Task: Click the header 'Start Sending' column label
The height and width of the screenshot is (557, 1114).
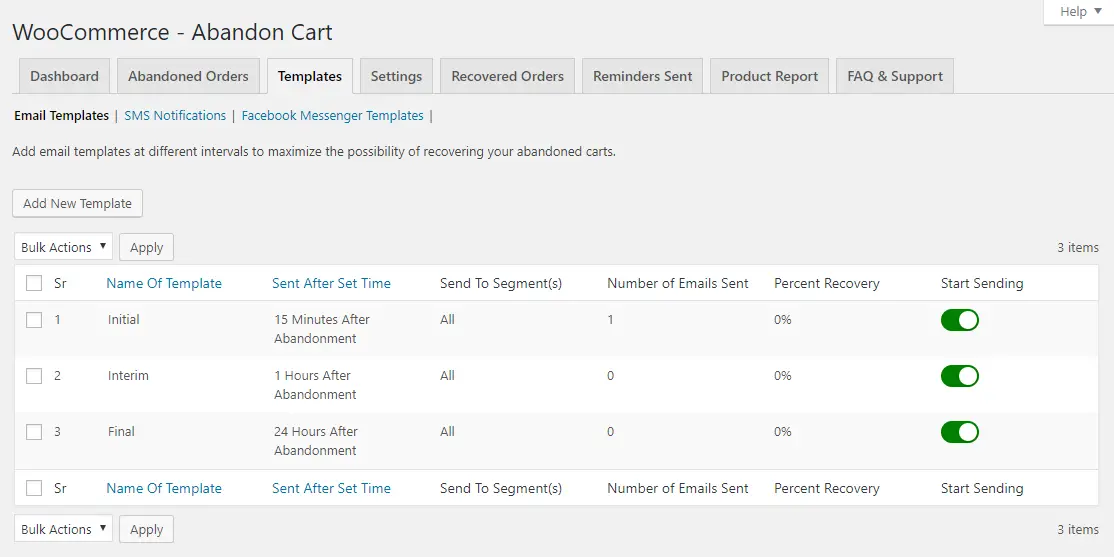Action: click(x=982, y=283)
